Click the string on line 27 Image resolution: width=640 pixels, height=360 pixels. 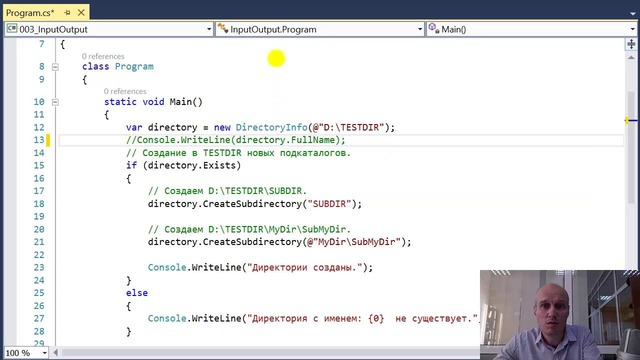tap(363, 318)
